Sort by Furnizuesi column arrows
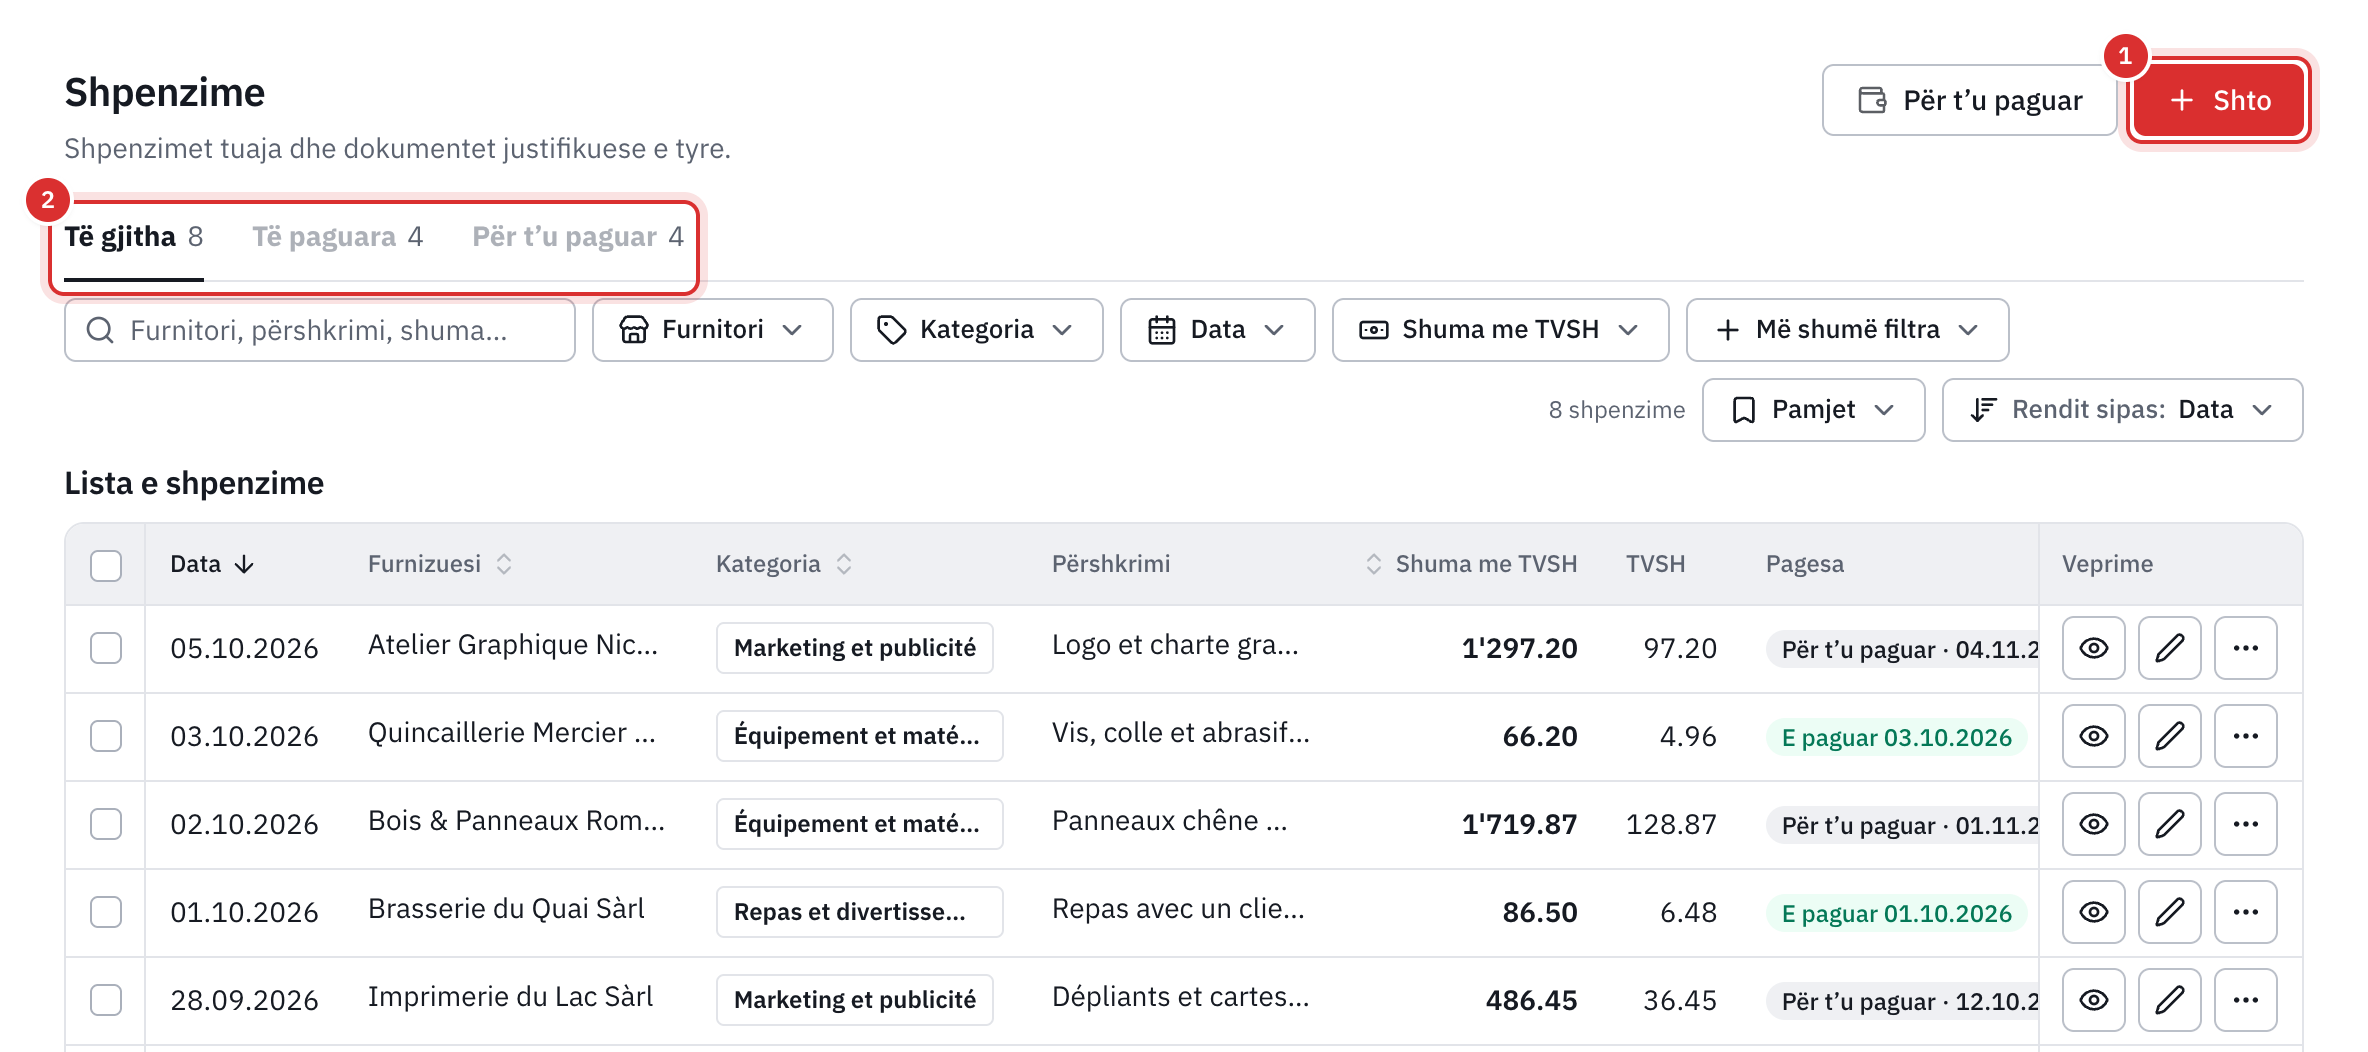This screenshot has width=2368, height=1052. click(x=504, y=564)
